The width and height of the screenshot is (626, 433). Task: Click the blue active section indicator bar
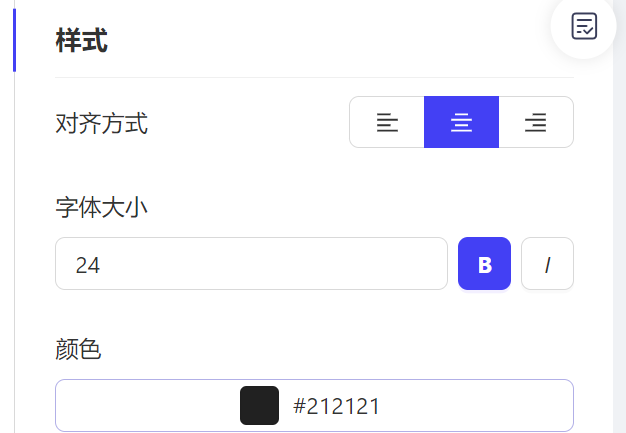click(14, 40)
